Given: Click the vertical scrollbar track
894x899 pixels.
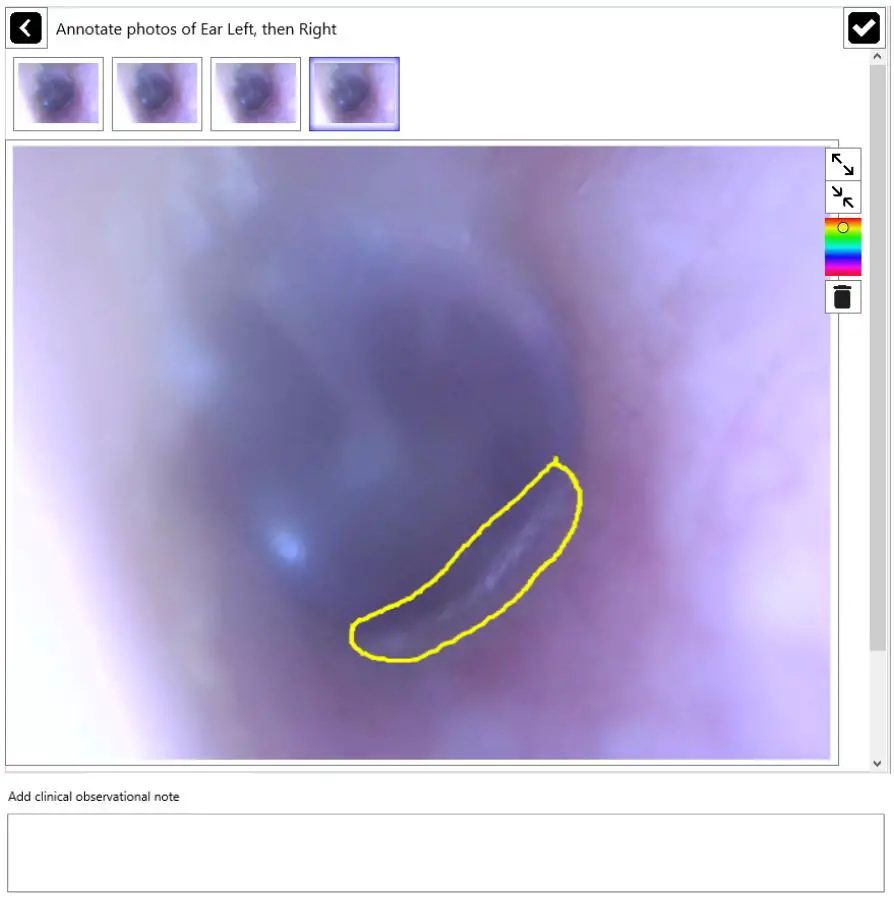Looking at the screenshot, I should pyautogui.click(x=877, y=400).
